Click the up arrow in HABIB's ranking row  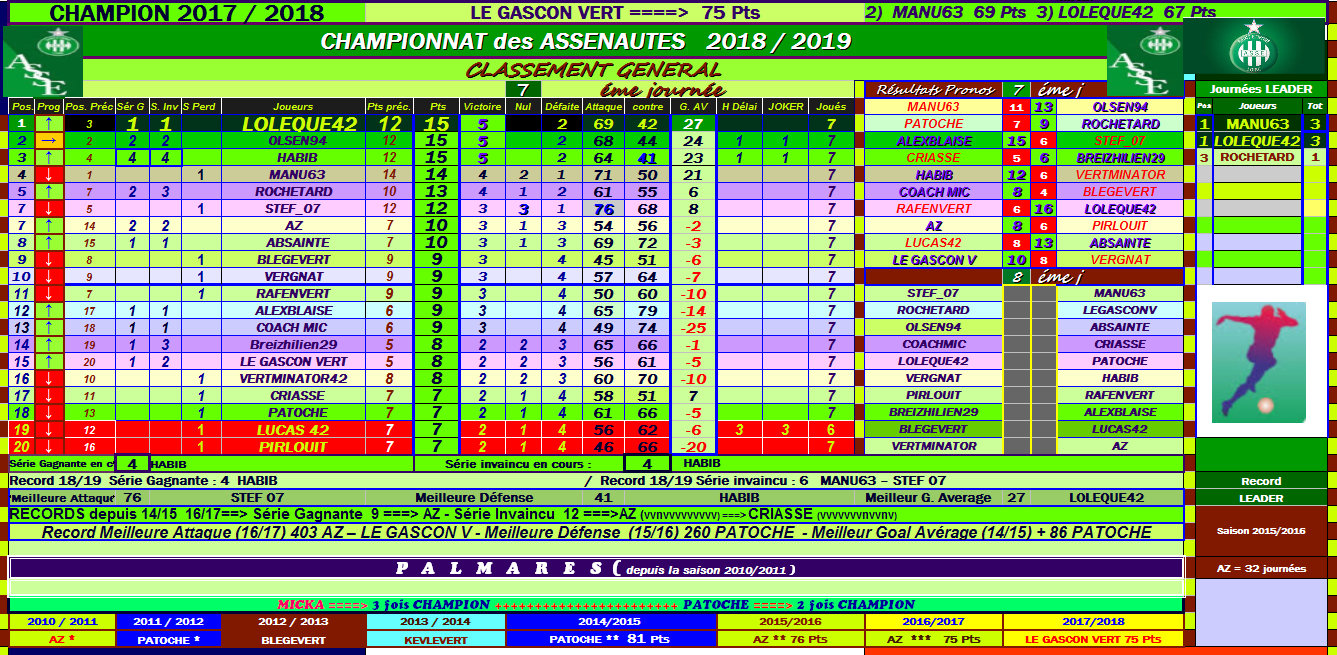50,158
